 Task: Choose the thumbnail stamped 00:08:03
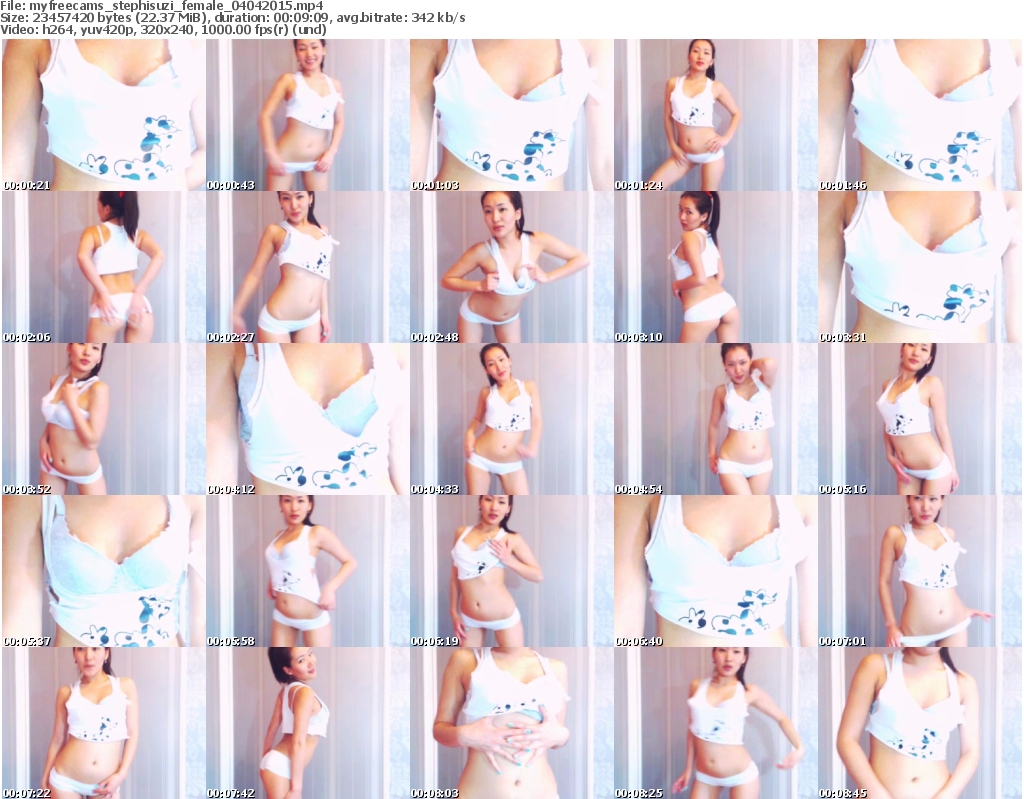pyautogui.click(x=511, y=723)
